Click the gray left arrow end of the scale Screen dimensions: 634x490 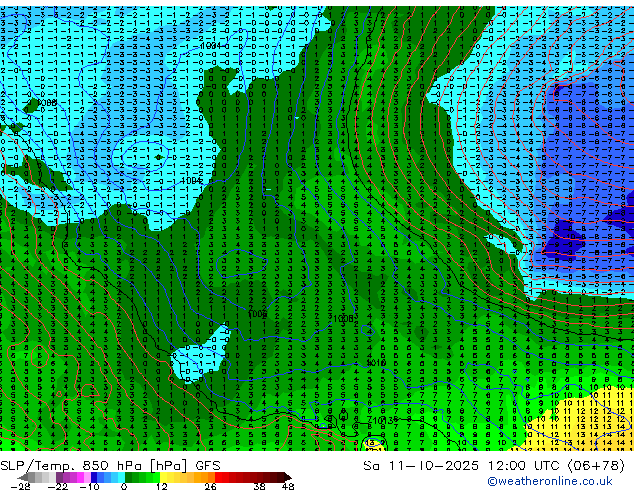pos(23,477)
